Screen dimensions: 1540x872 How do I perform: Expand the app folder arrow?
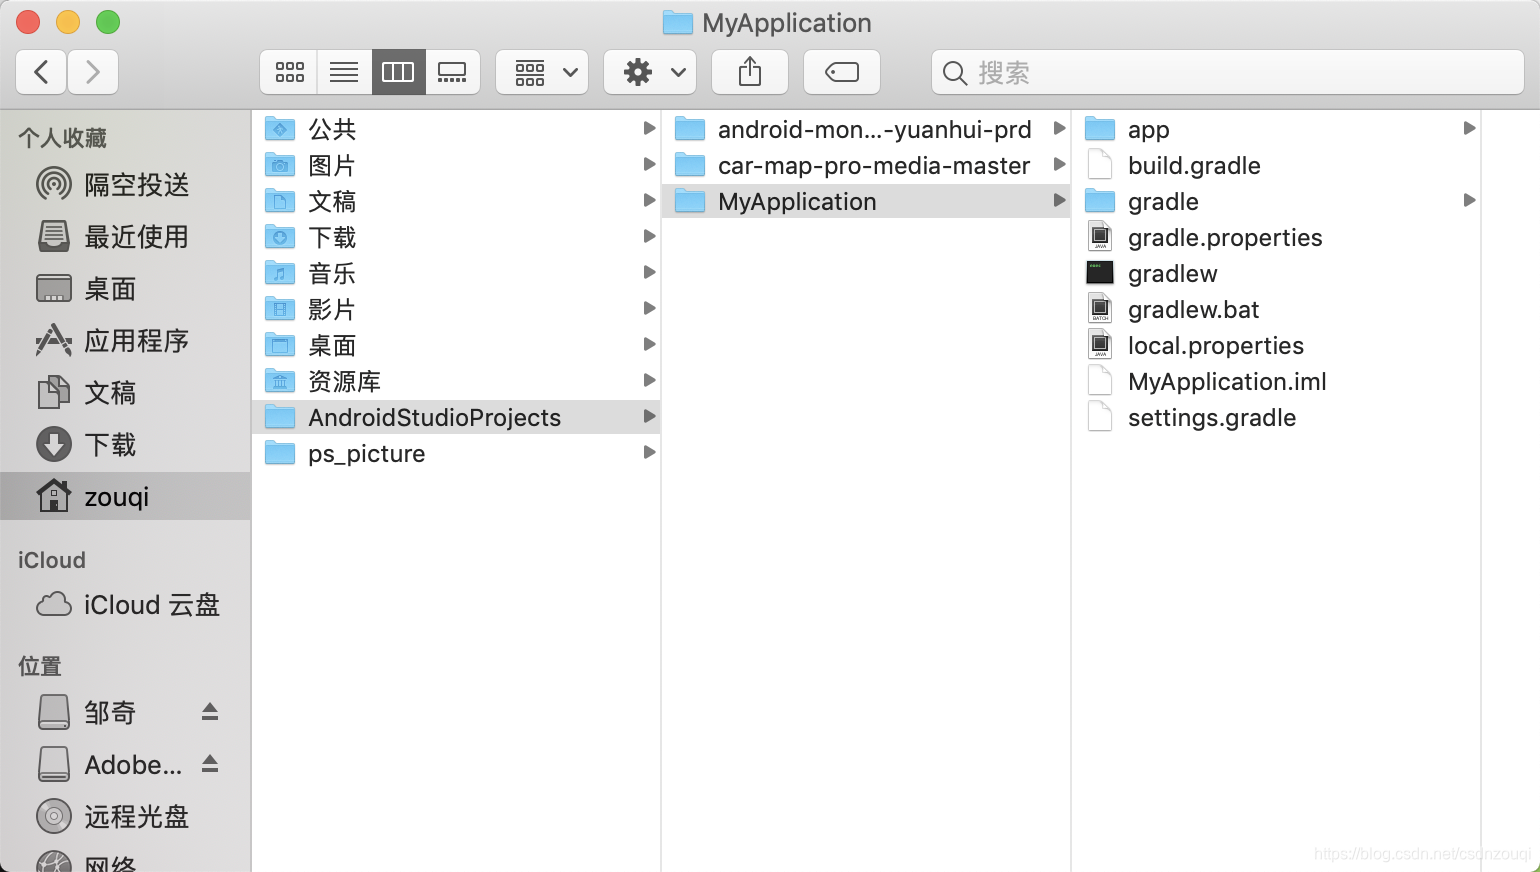(x=1469, y=128)
